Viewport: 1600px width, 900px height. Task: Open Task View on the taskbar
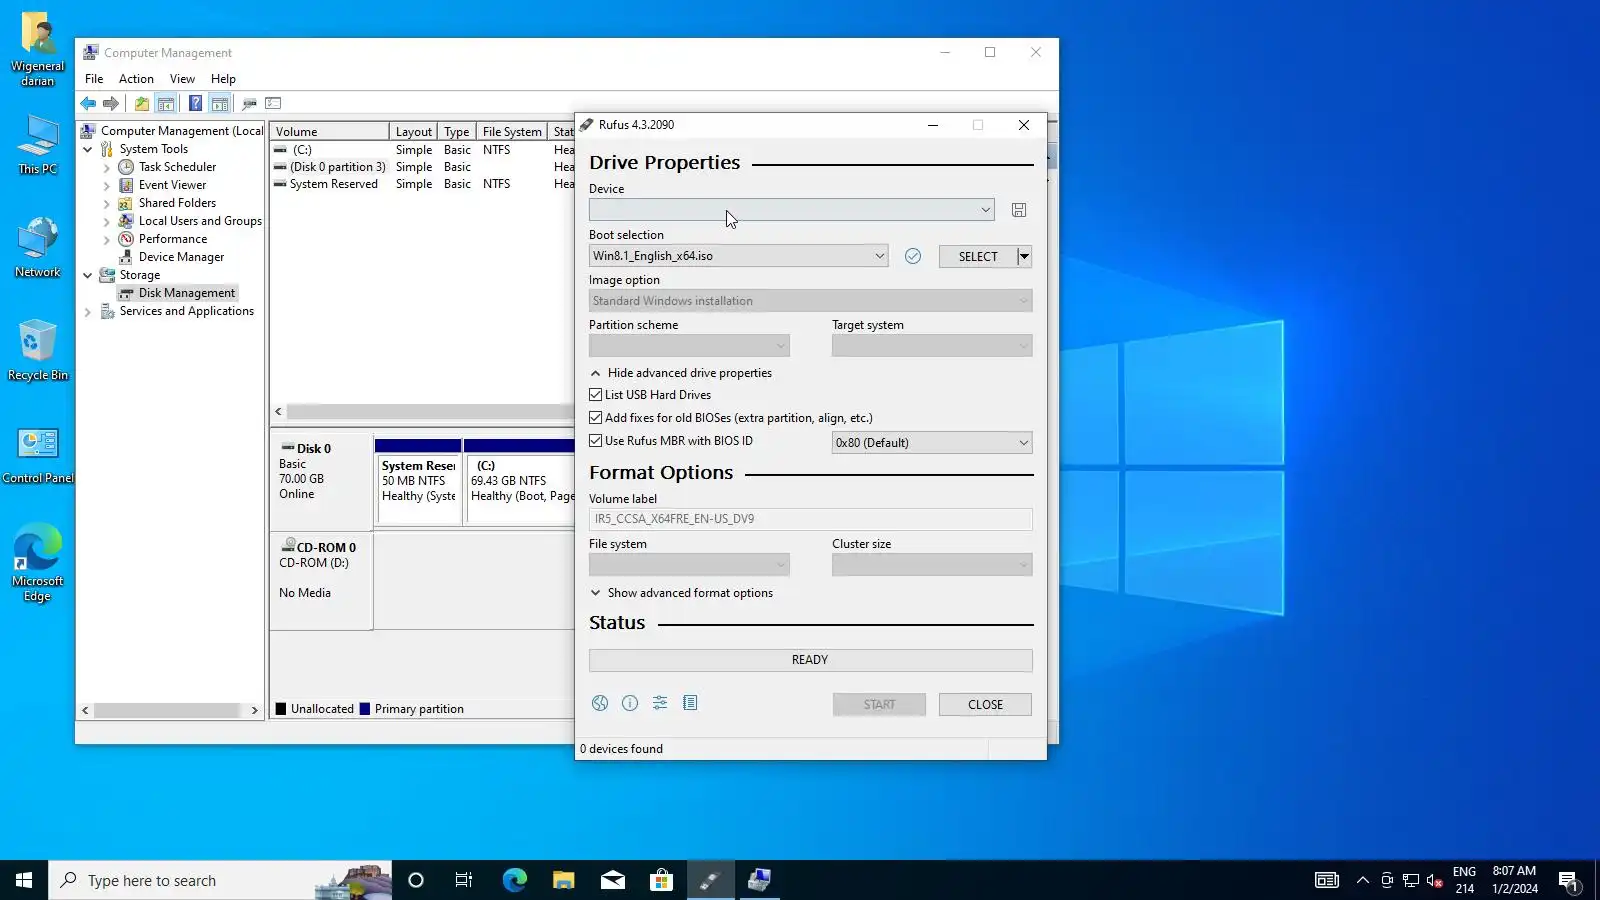[464, 880]
